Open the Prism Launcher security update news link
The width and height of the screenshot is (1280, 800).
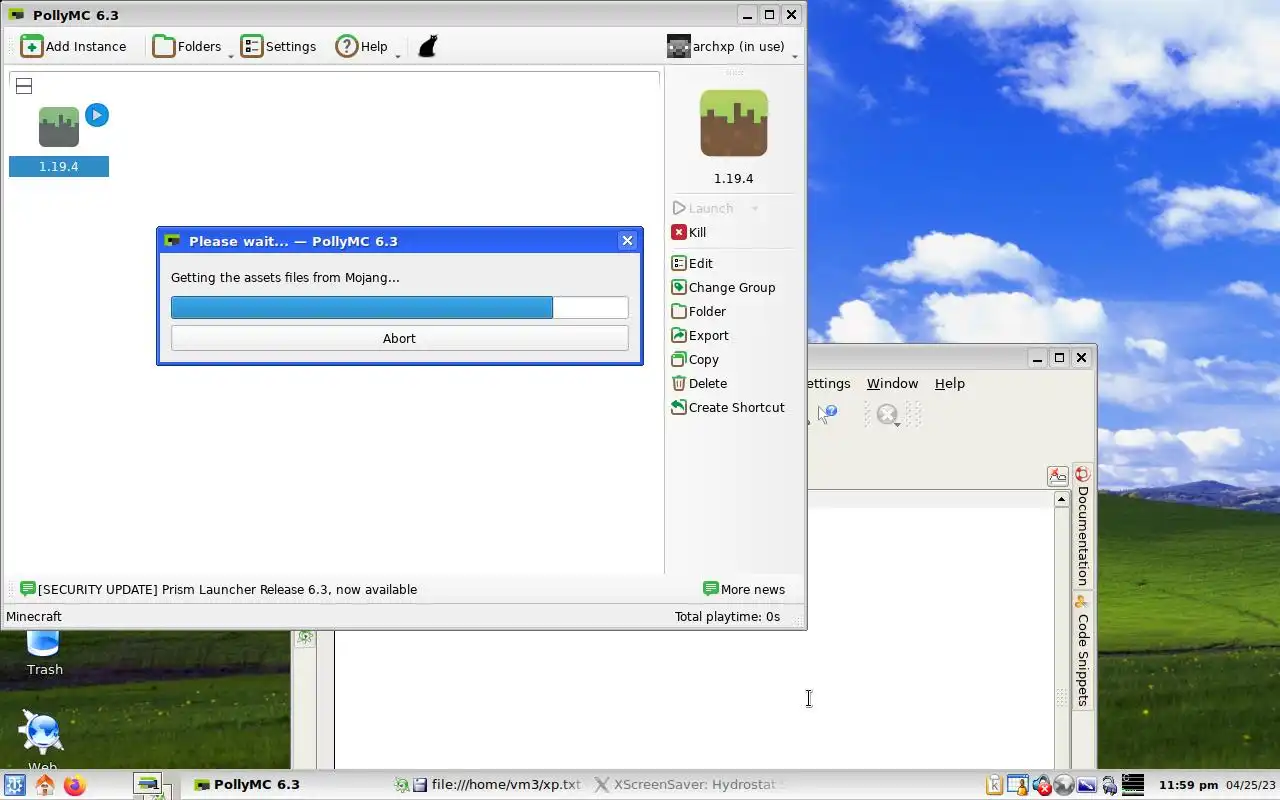218,589
